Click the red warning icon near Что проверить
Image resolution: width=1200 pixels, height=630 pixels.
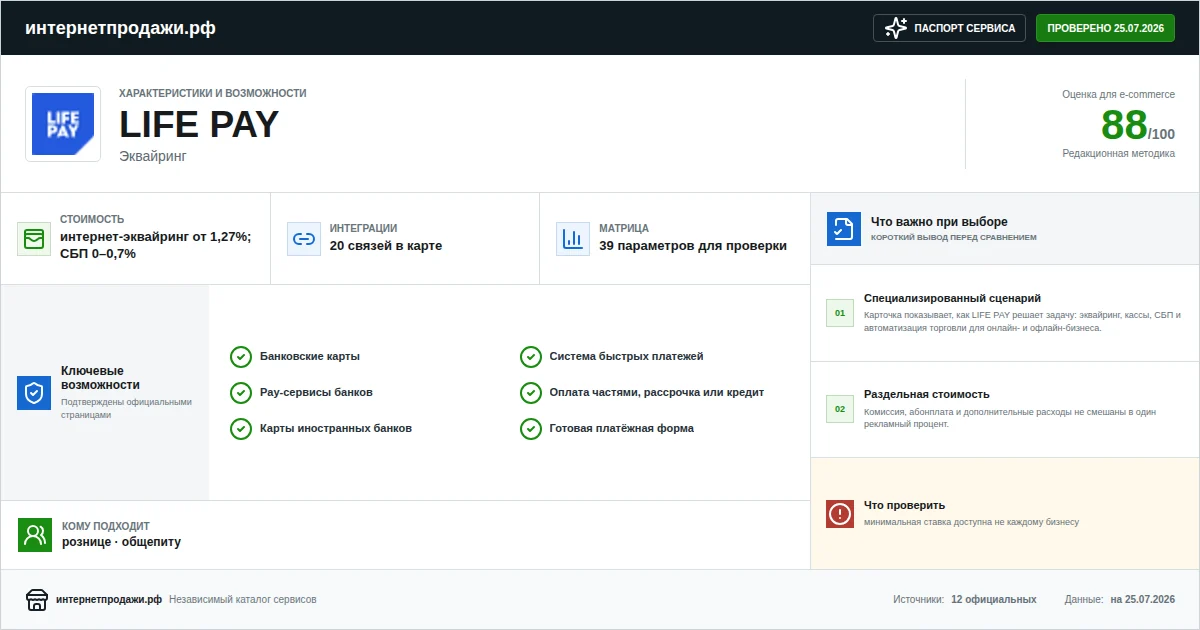pyautogui.click(x=840, y=514)
